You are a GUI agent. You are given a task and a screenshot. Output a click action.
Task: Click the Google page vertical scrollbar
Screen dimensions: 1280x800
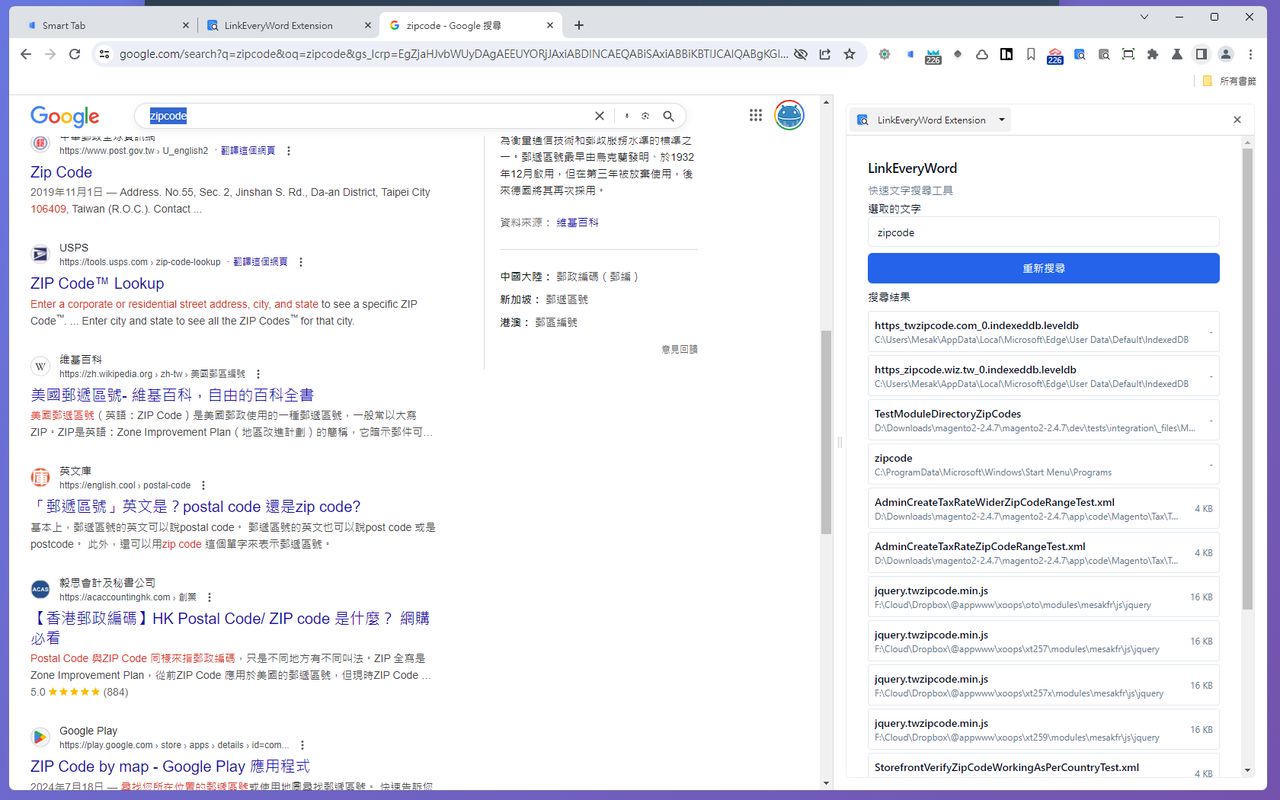point(826,430)
